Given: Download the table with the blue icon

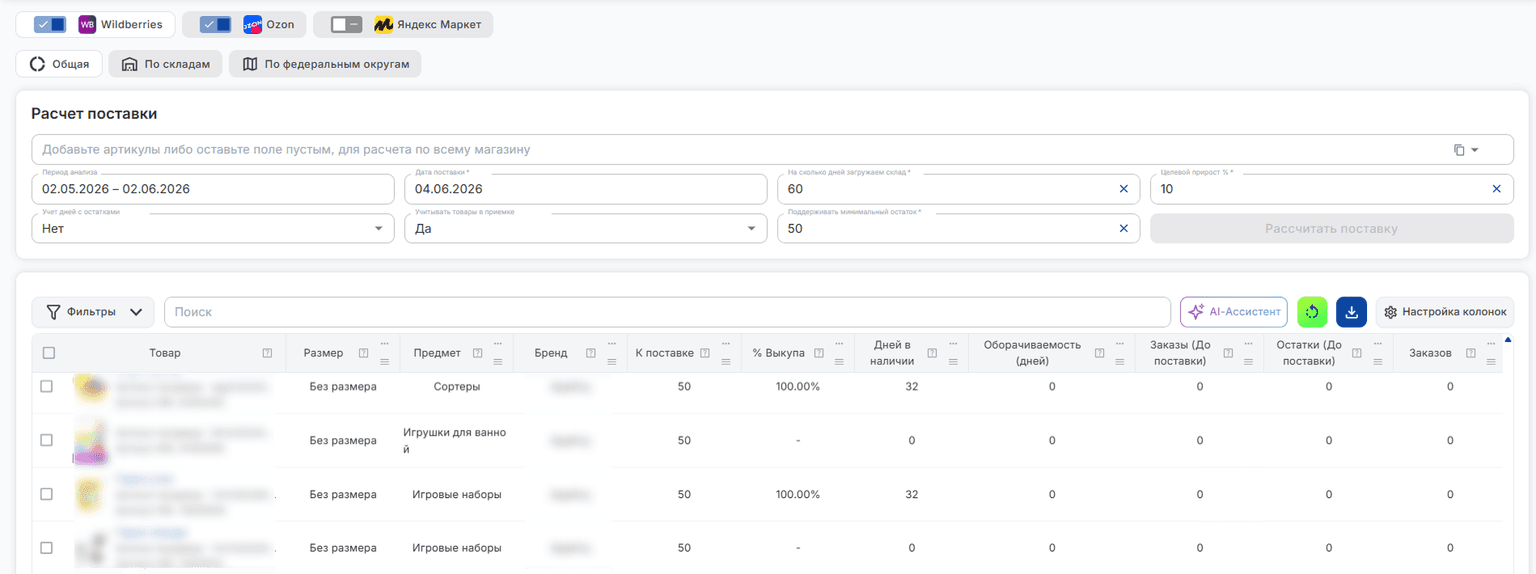Looking at the screenshot, I should (1351, 312).
